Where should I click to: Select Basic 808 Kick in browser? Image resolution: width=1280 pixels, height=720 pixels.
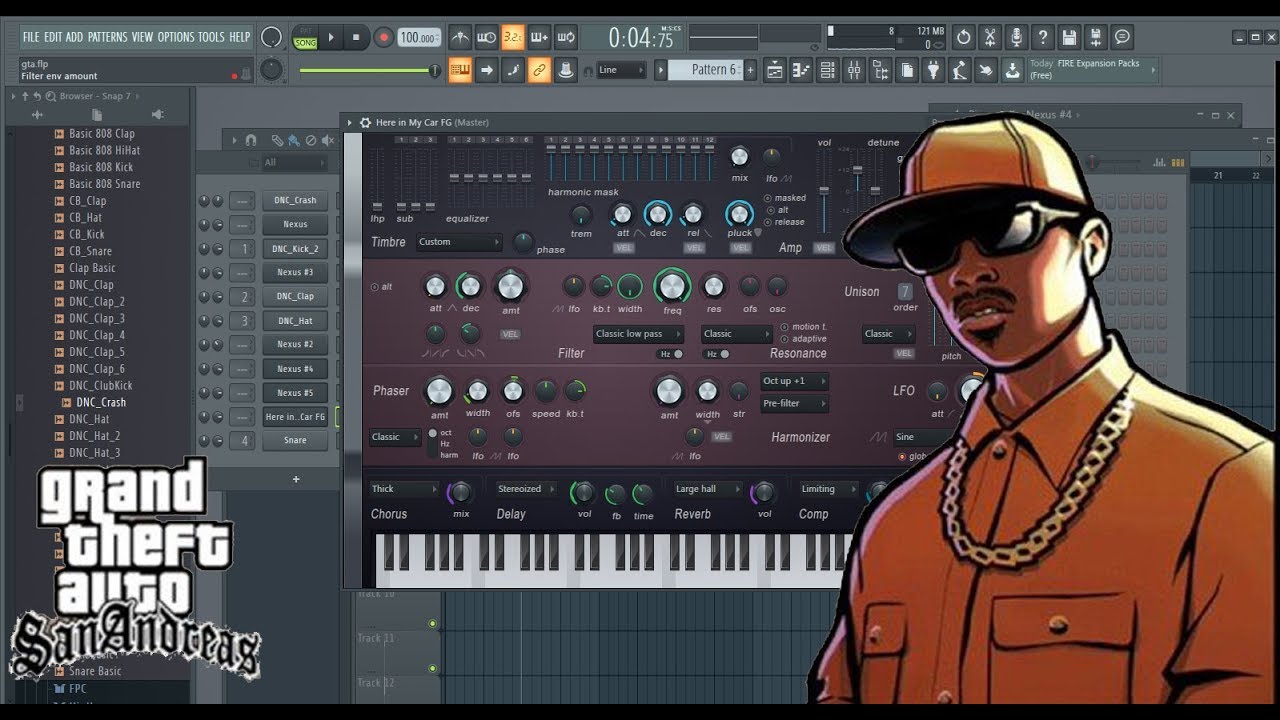(x=100, y=167)
